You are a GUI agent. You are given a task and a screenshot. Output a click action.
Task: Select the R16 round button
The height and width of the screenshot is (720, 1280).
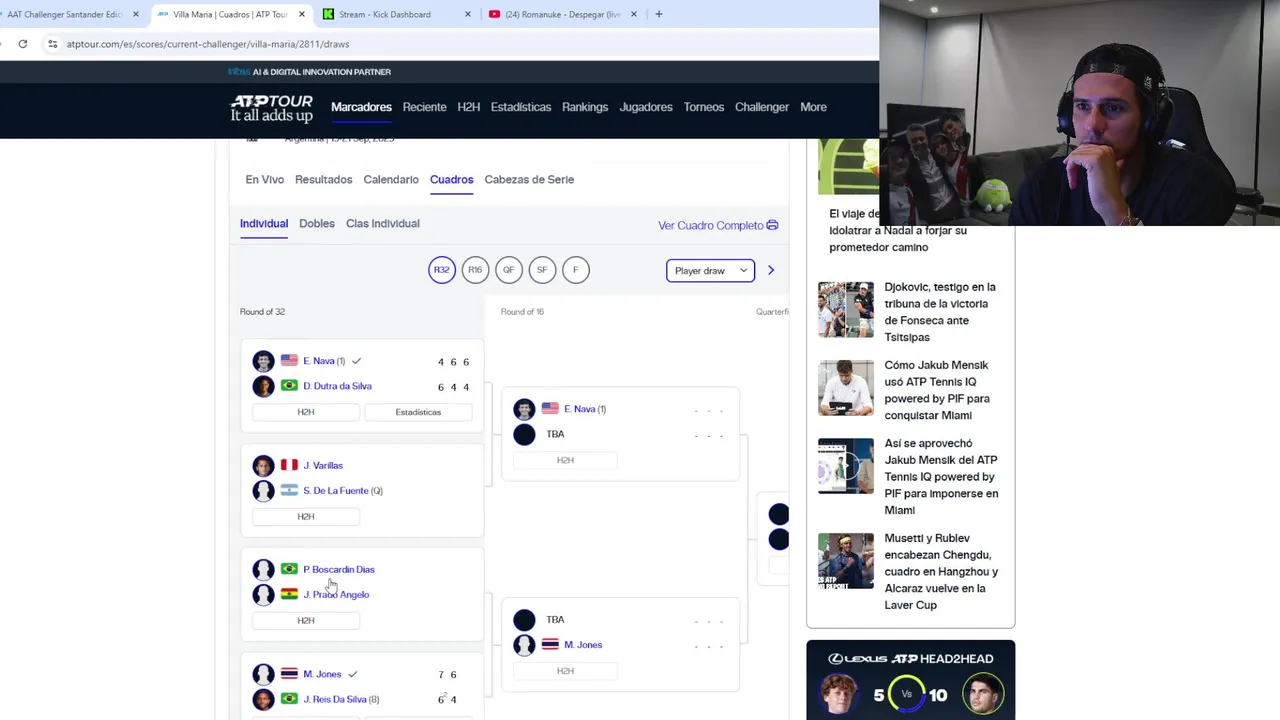pyautogui.click(x=475, y=270)
